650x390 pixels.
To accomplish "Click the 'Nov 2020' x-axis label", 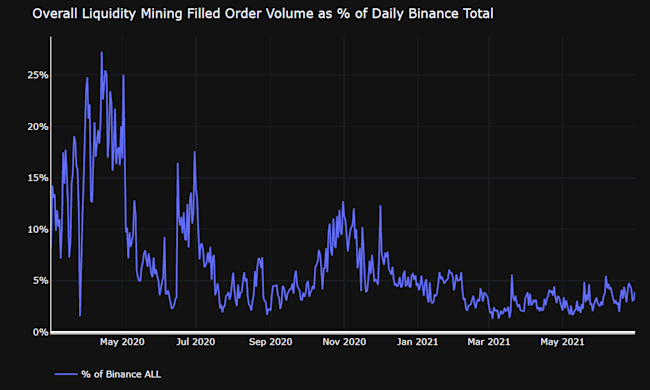I will pyautogui.click(x=344, y=342).
